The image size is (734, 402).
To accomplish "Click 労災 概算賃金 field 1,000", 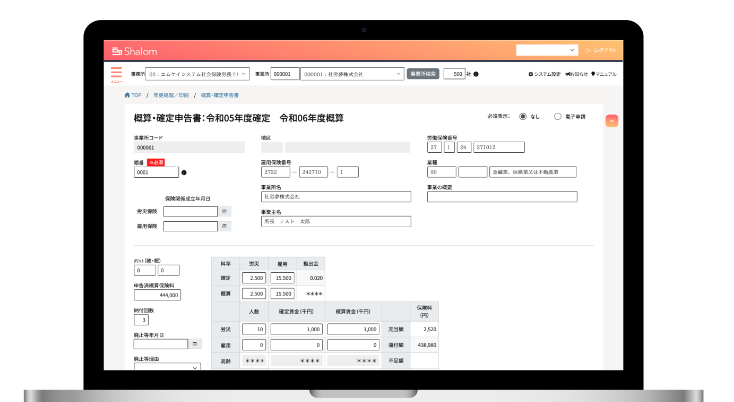I will (353, 329).
